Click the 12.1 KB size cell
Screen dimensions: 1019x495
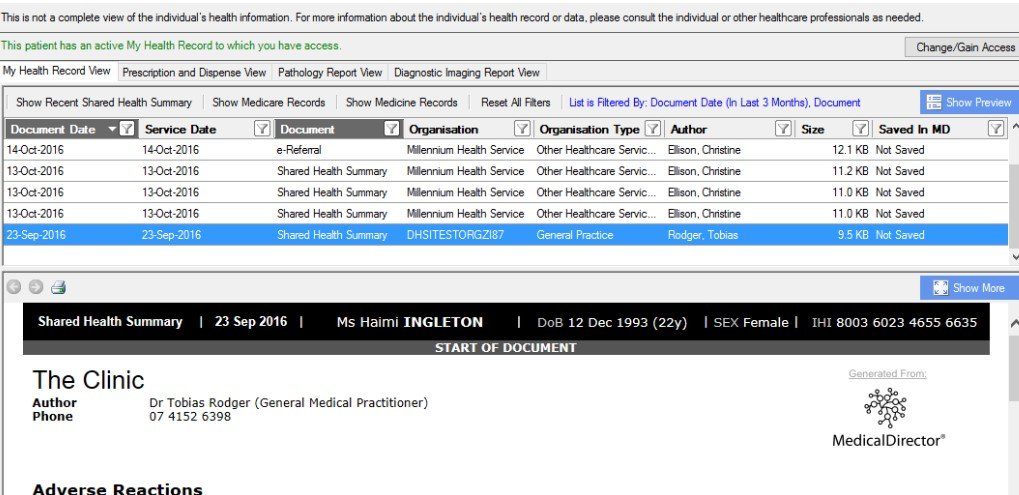coord(850,150)
